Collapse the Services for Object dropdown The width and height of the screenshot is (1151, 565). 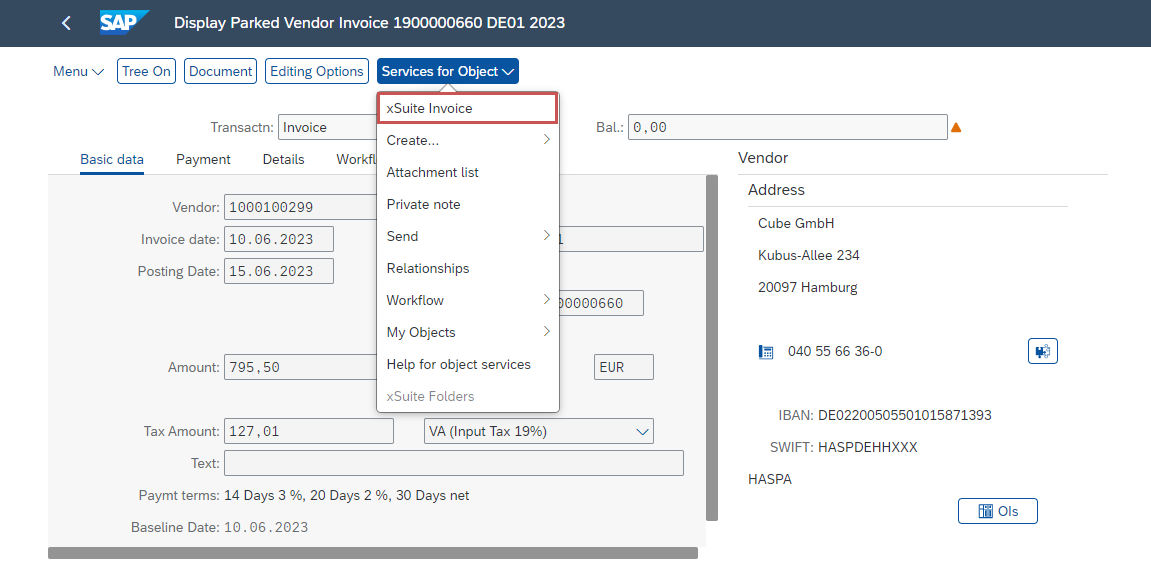point(447,72)
